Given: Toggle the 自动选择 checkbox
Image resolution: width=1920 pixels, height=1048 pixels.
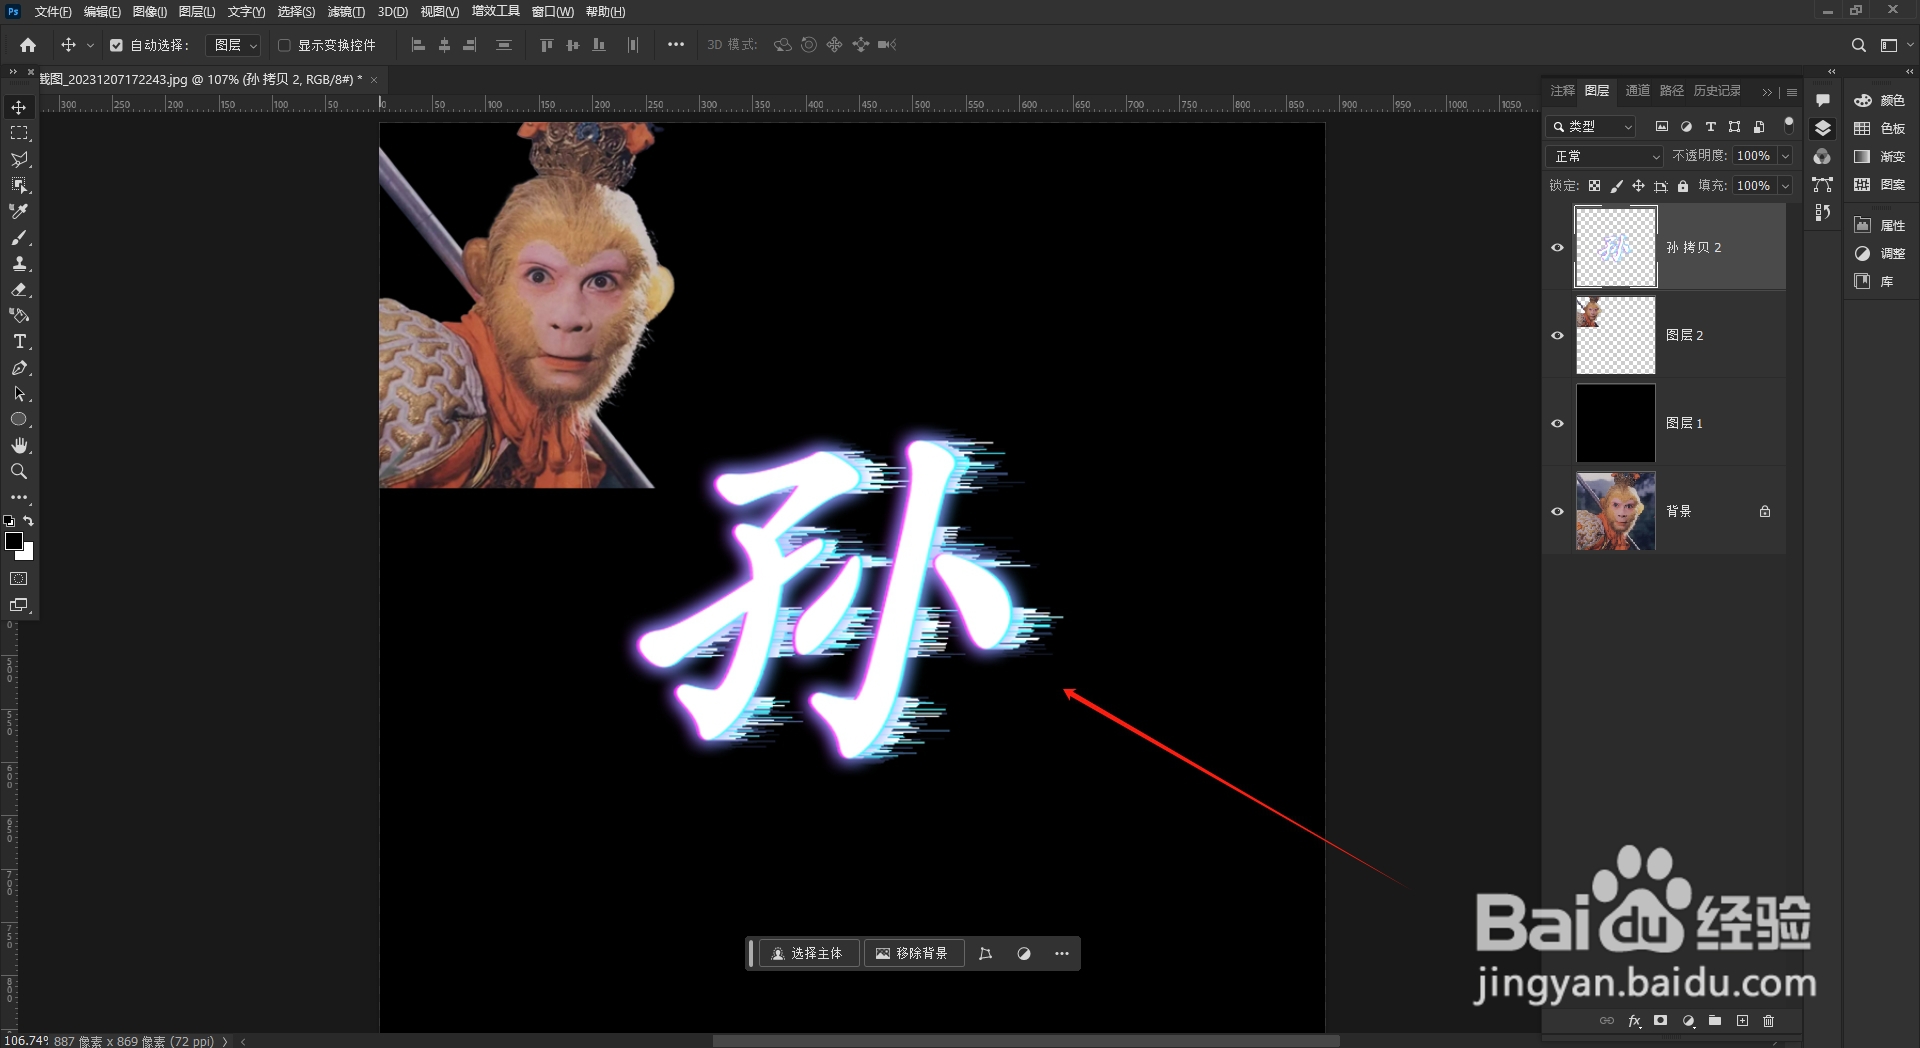Looking at the screenshot, I should pos(117,44).
